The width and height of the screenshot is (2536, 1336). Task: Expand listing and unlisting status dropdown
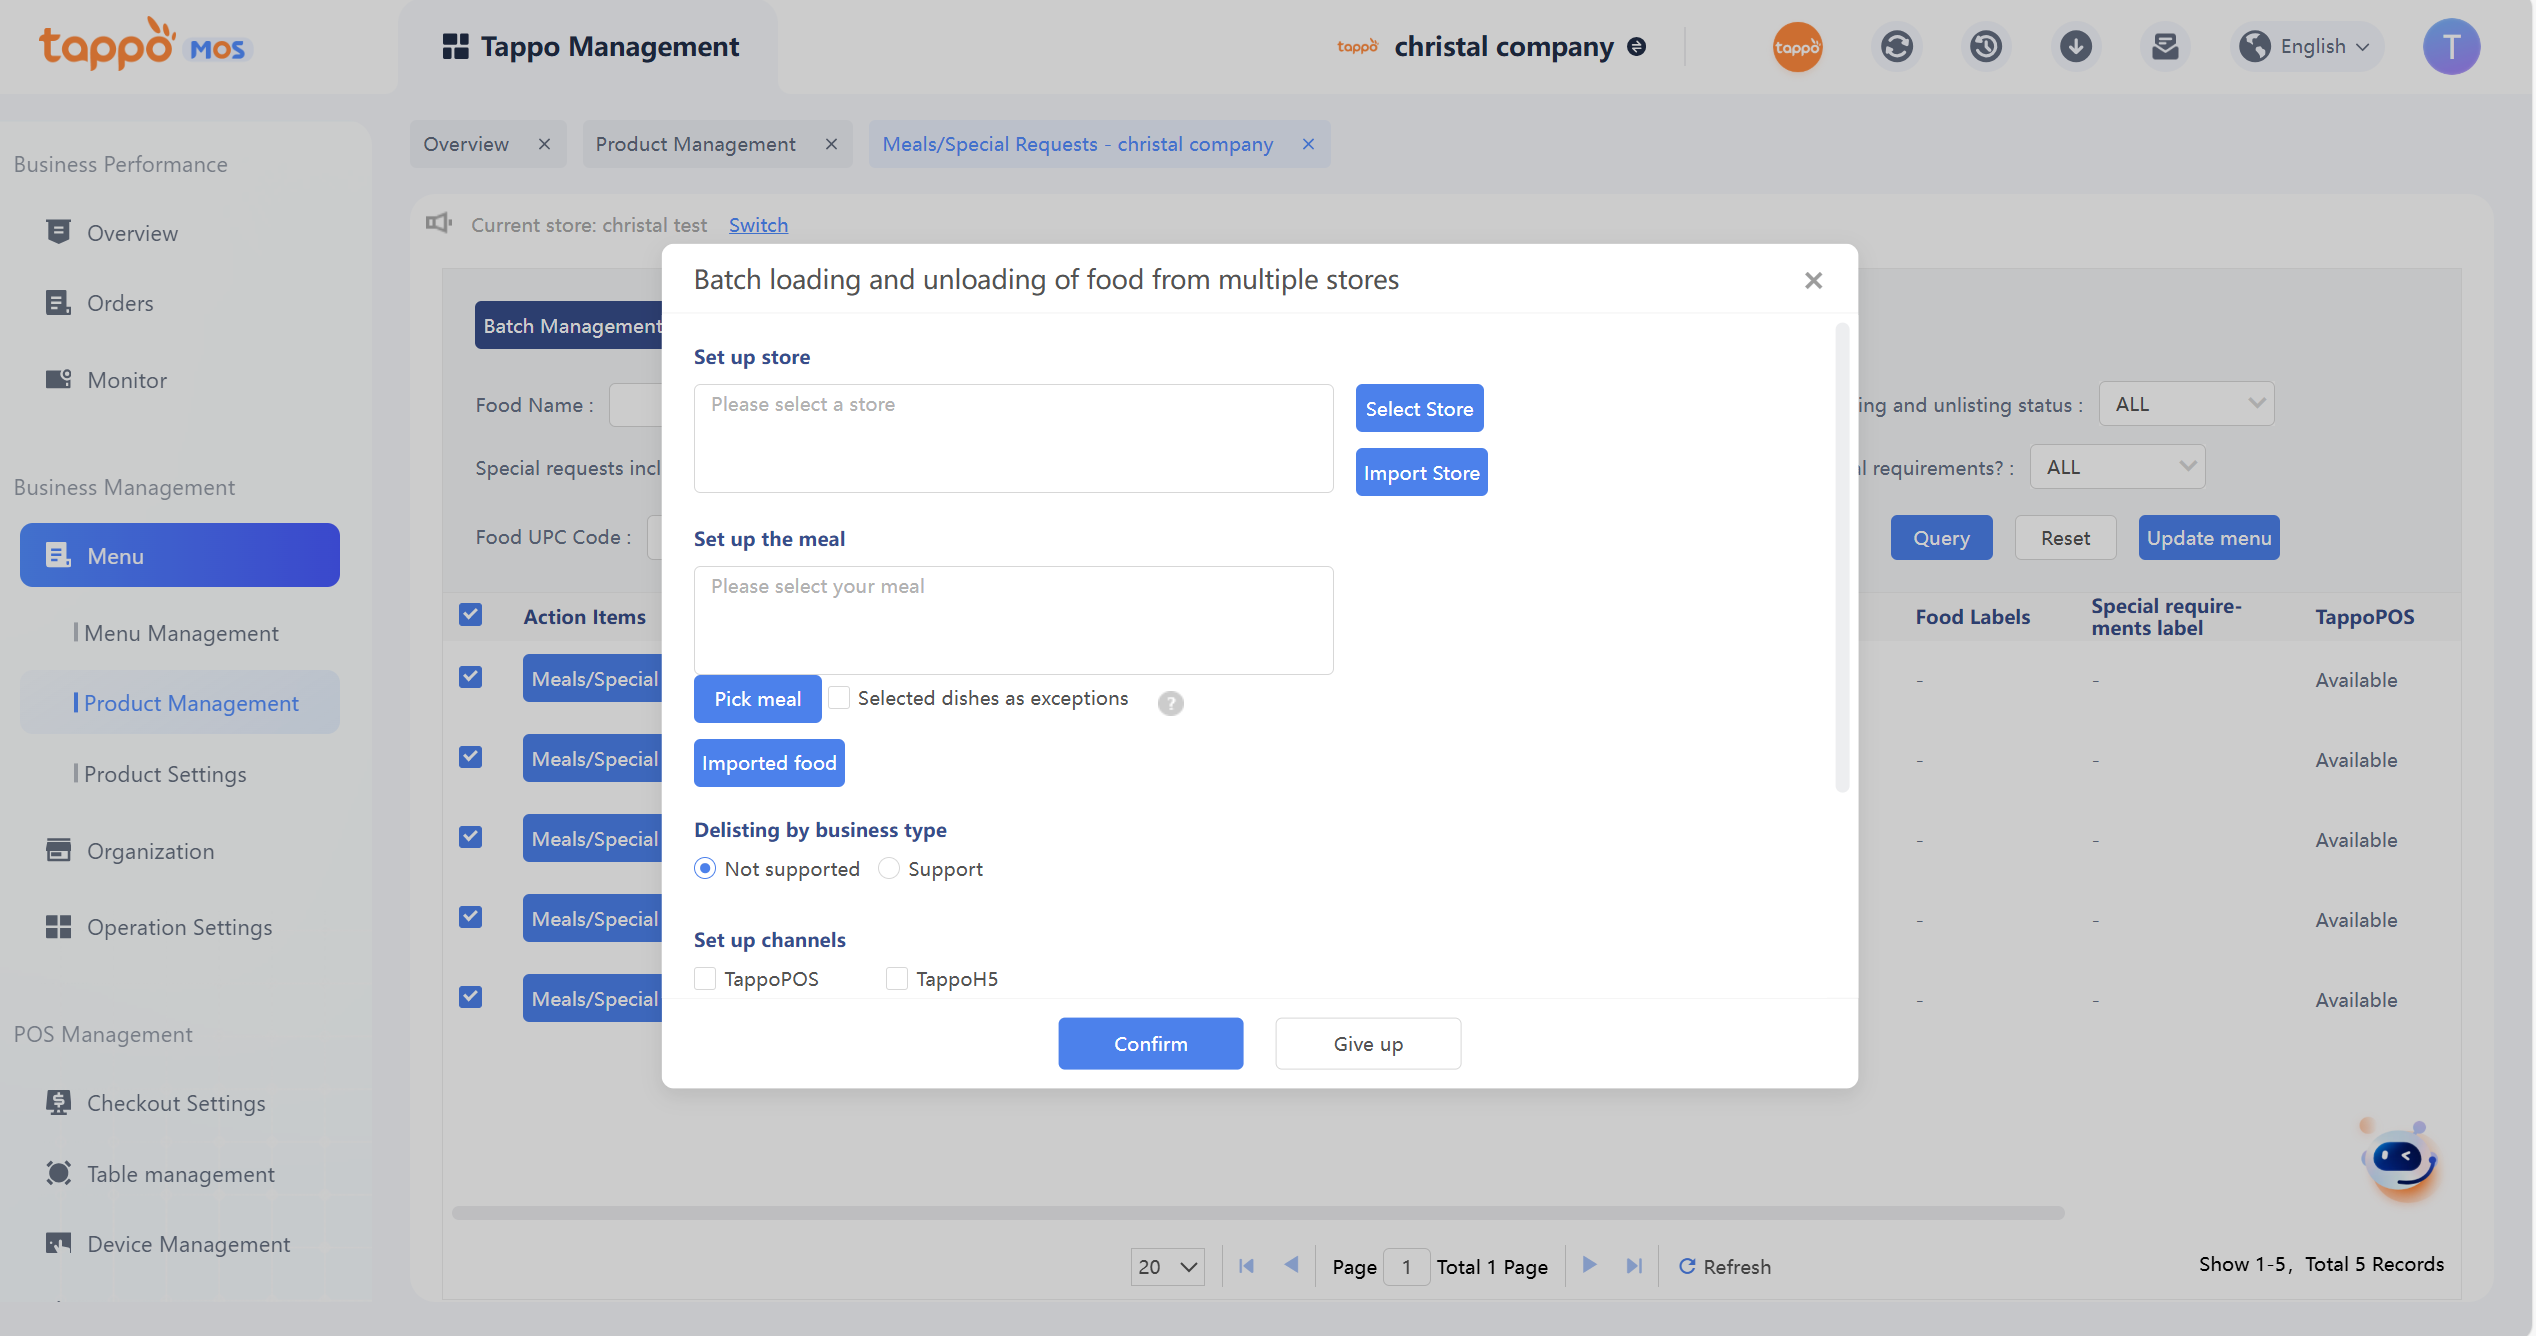(2186, 404)
